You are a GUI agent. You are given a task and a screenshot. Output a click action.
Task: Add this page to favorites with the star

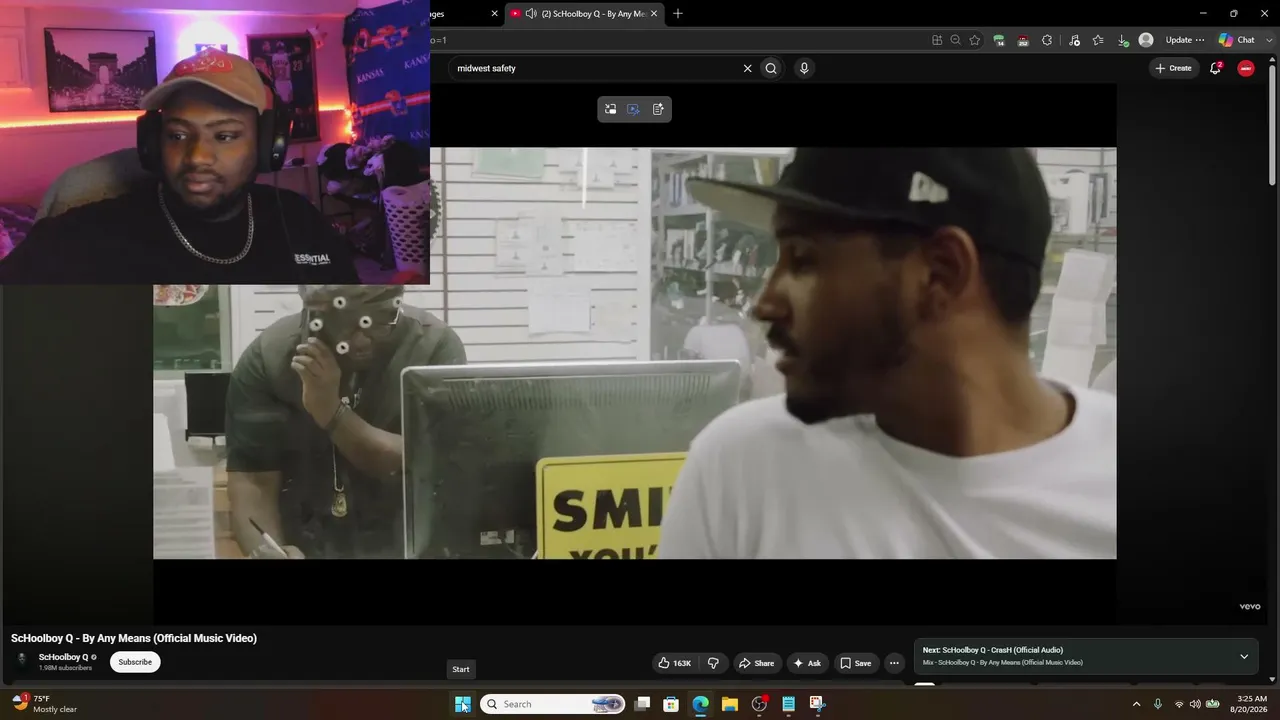[975, 40]
